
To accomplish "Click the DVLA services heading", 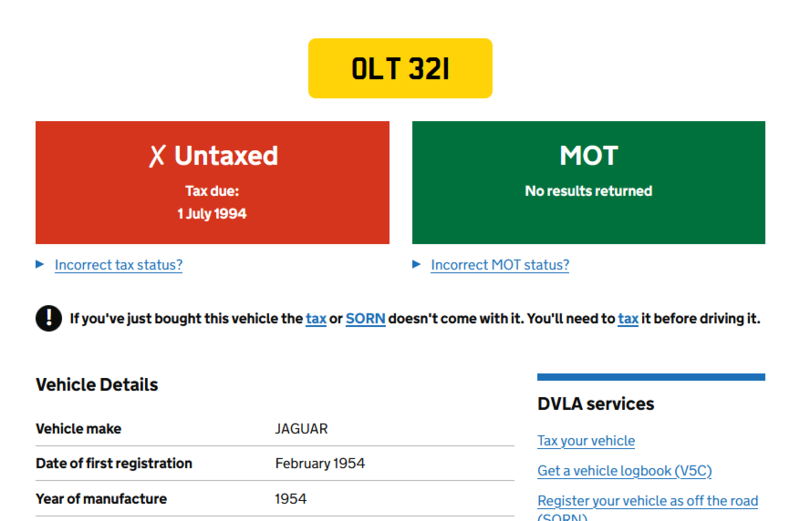I will coord(596,404).
